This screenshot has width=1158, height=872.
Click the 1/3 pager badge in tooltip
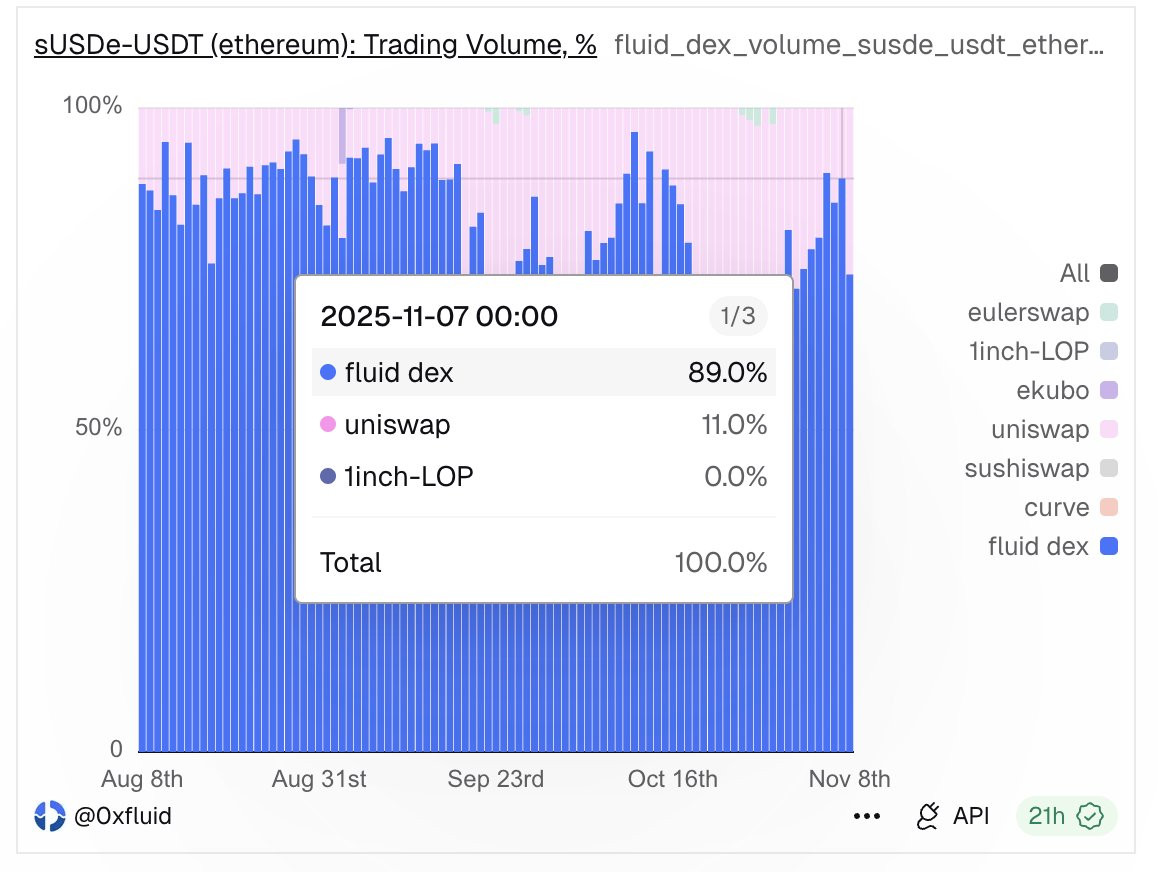[x=738, y=316]
